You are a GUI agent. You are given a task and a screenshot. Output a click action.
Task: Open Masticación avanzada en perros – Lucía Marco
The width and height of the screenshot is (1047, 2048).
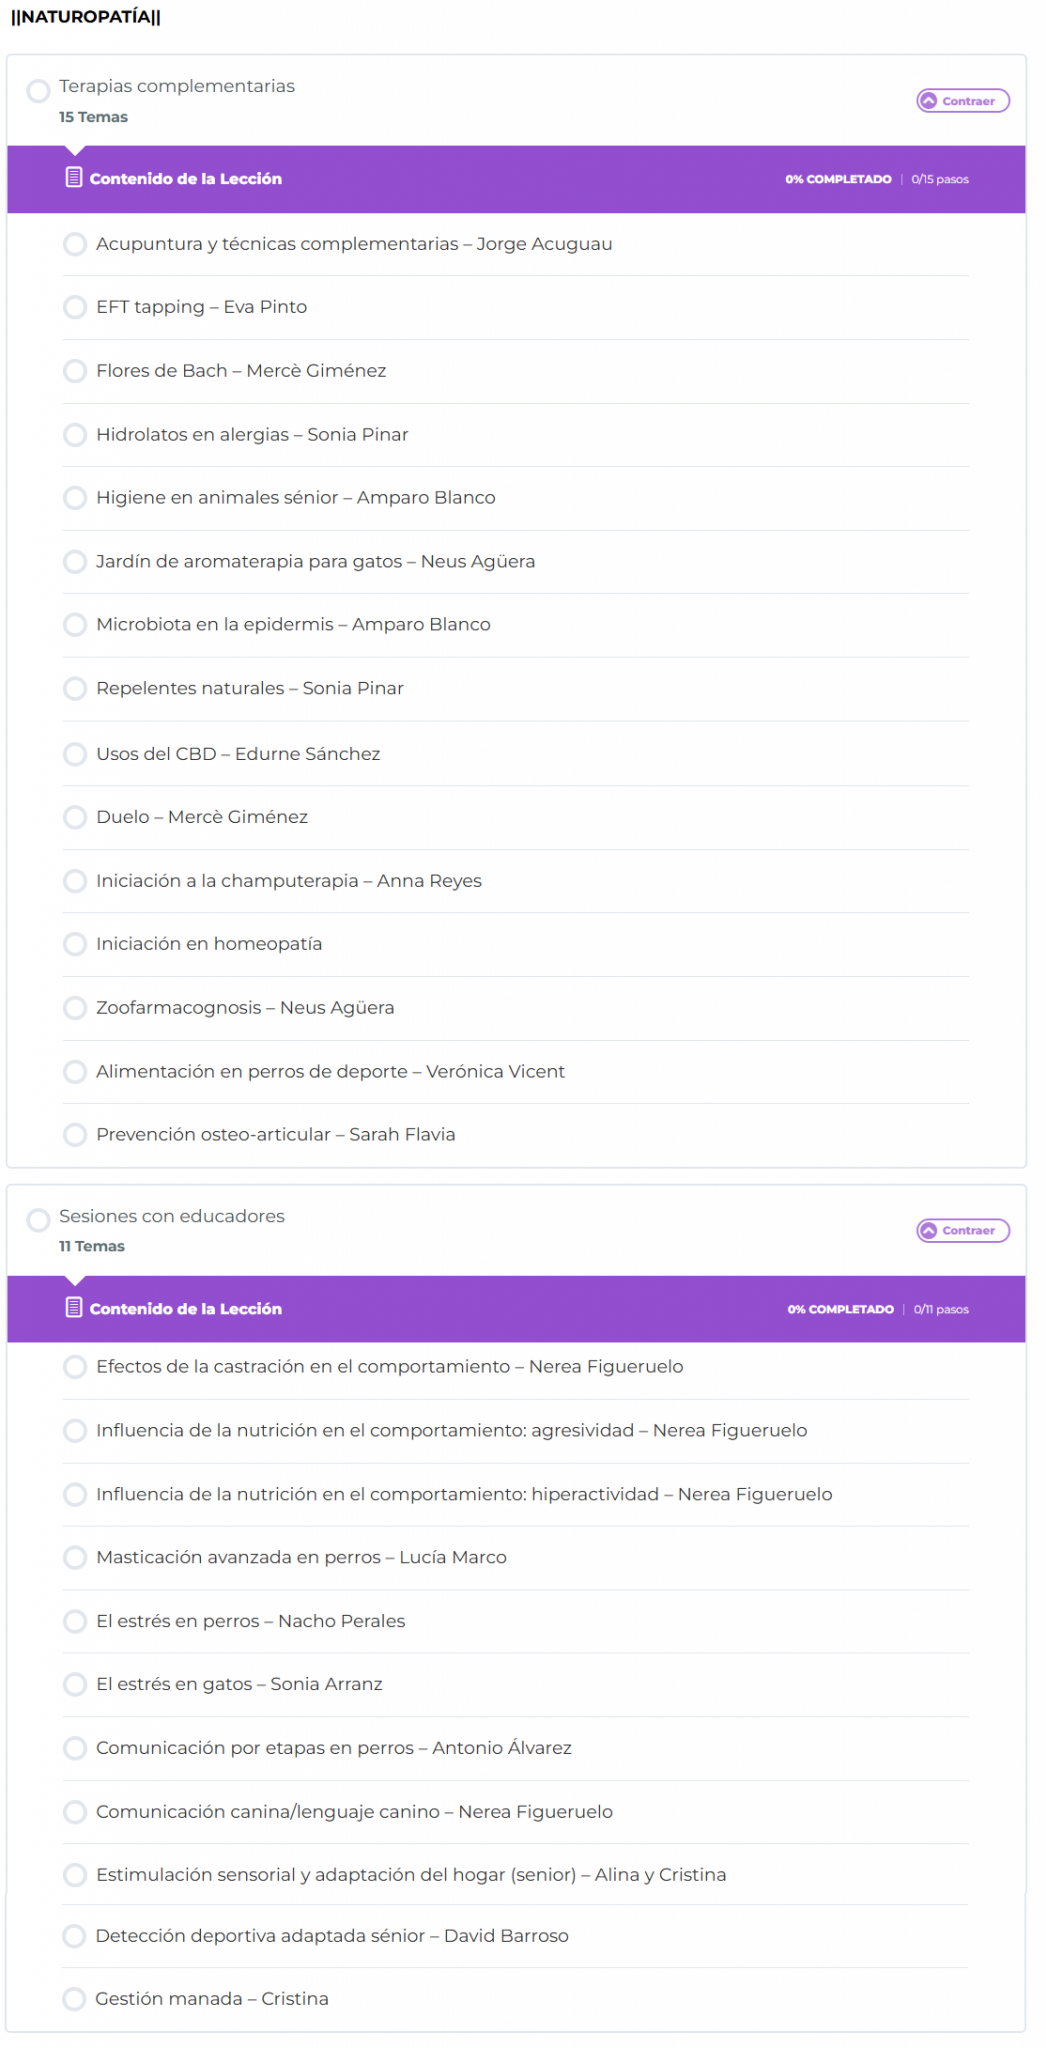pyautogui.click(x=301, y=1558)
